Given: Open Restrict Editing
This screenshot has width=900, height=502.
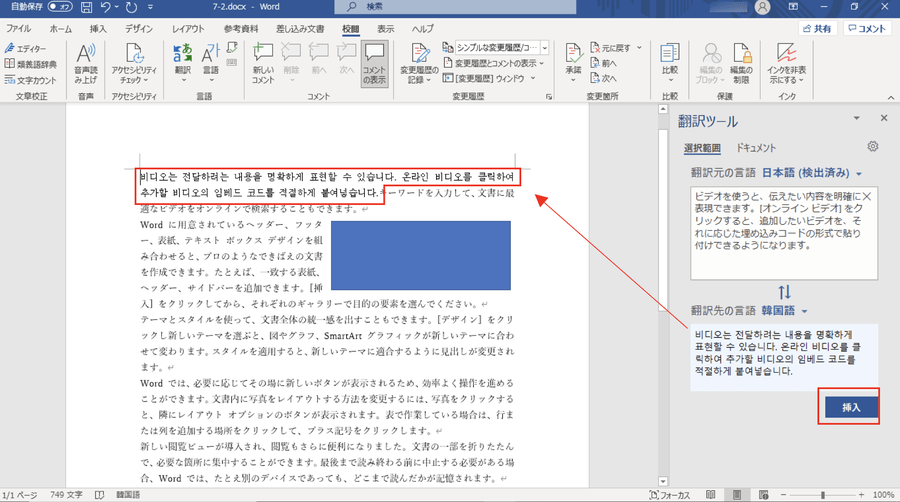Looking at the screenshot, I should (x=741, y=64).
